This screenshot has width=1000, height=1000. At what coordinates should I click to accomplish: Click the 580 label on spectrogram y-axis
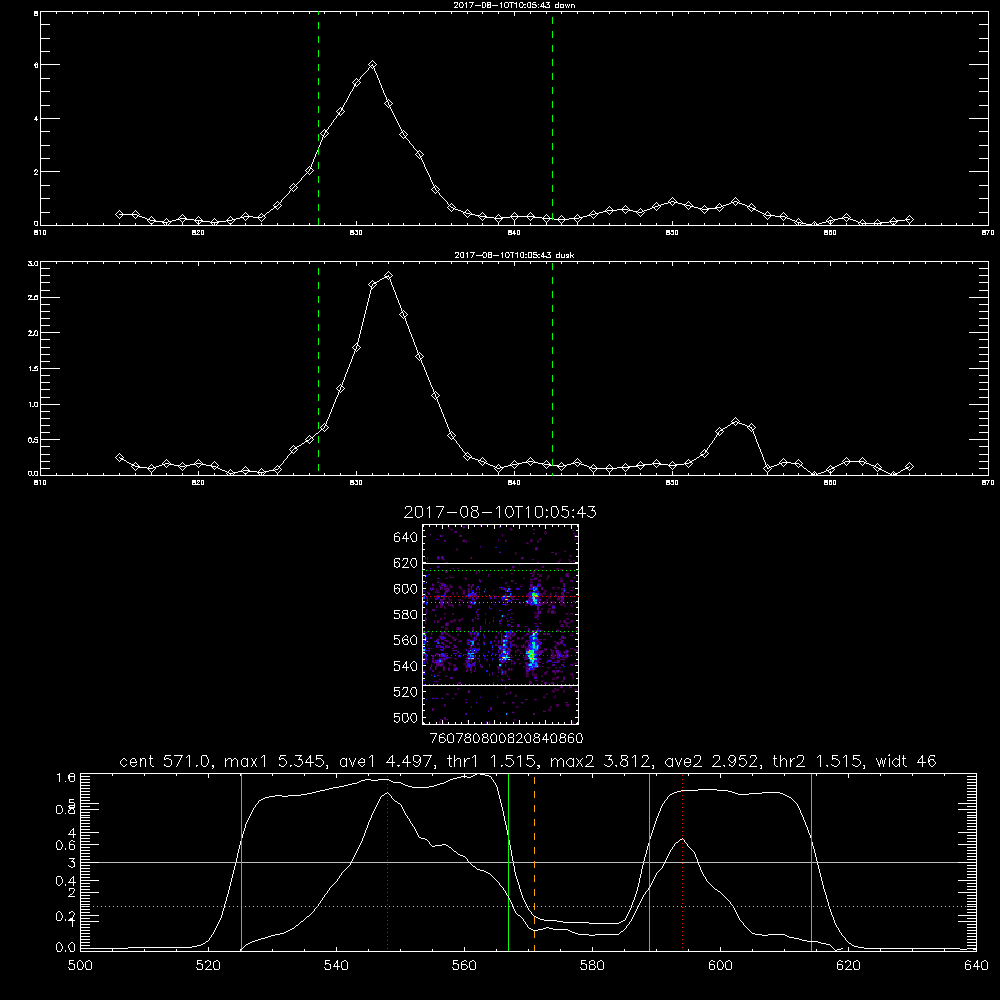tap(405, 615)
